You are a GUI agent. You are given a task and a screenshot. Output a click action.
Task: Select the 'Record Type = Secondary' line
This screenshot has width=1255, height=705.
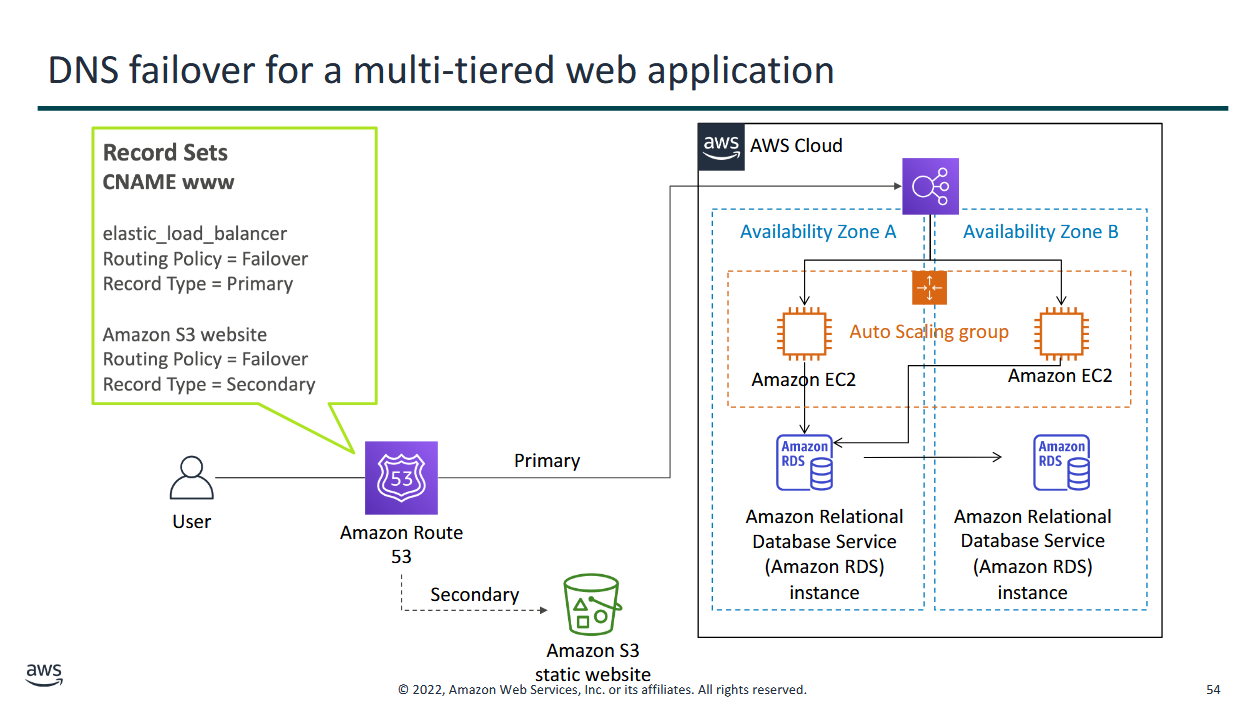(x=209, y=385)
